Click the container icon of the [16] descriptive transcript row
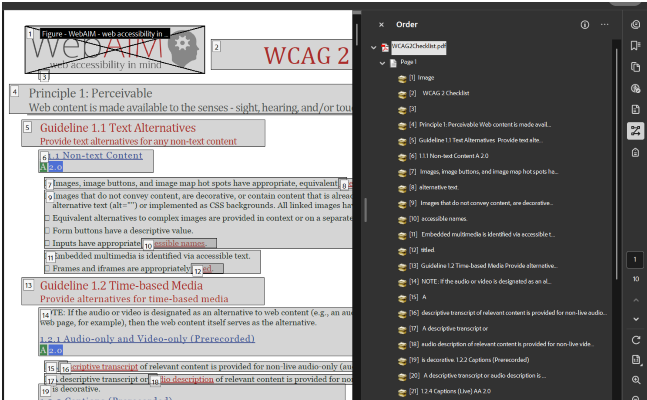 402,314
